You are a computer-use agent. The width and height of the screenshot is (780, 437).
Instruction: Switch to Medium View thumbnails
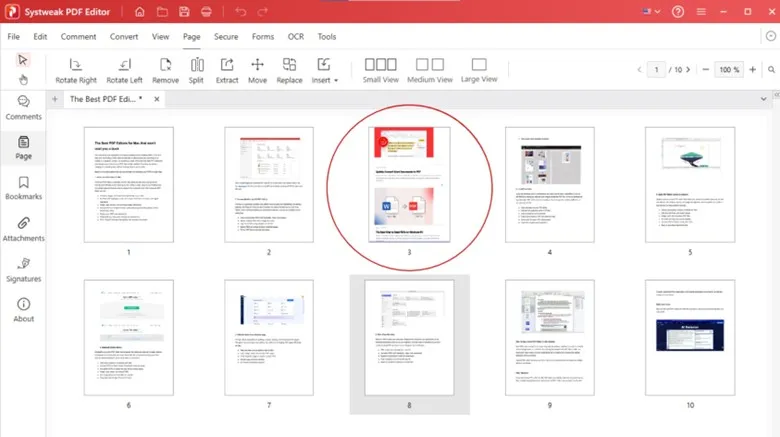click(x=429, y=70)
